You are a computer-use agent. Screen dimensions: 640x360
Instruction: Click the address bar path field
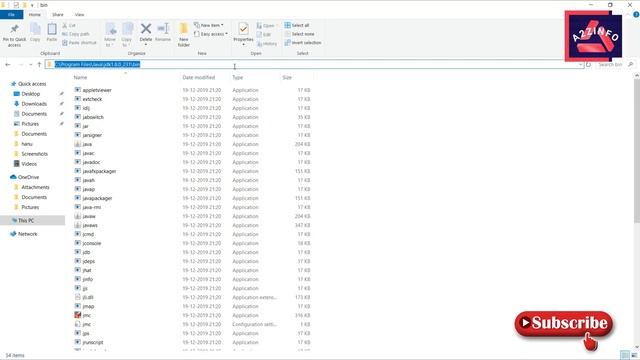(314, 64)
